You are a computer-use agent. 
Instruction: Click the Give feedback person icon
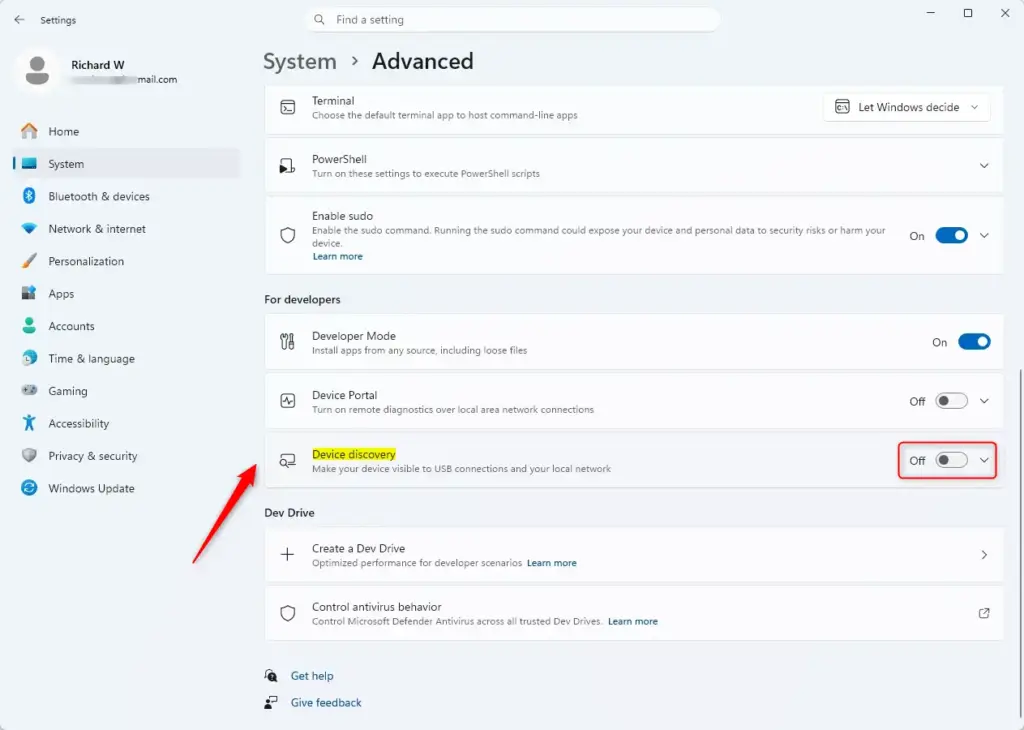(271, 703)
